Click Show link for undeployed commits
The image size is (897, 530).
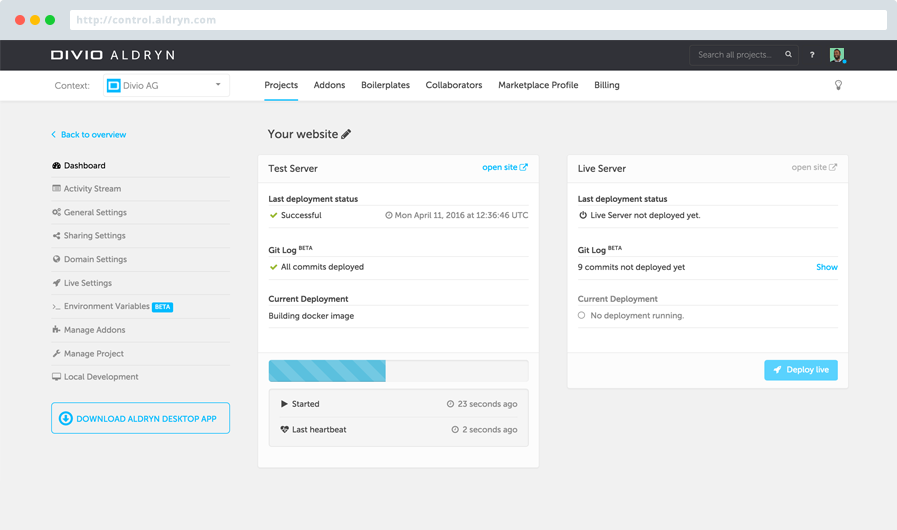point(827,267)
